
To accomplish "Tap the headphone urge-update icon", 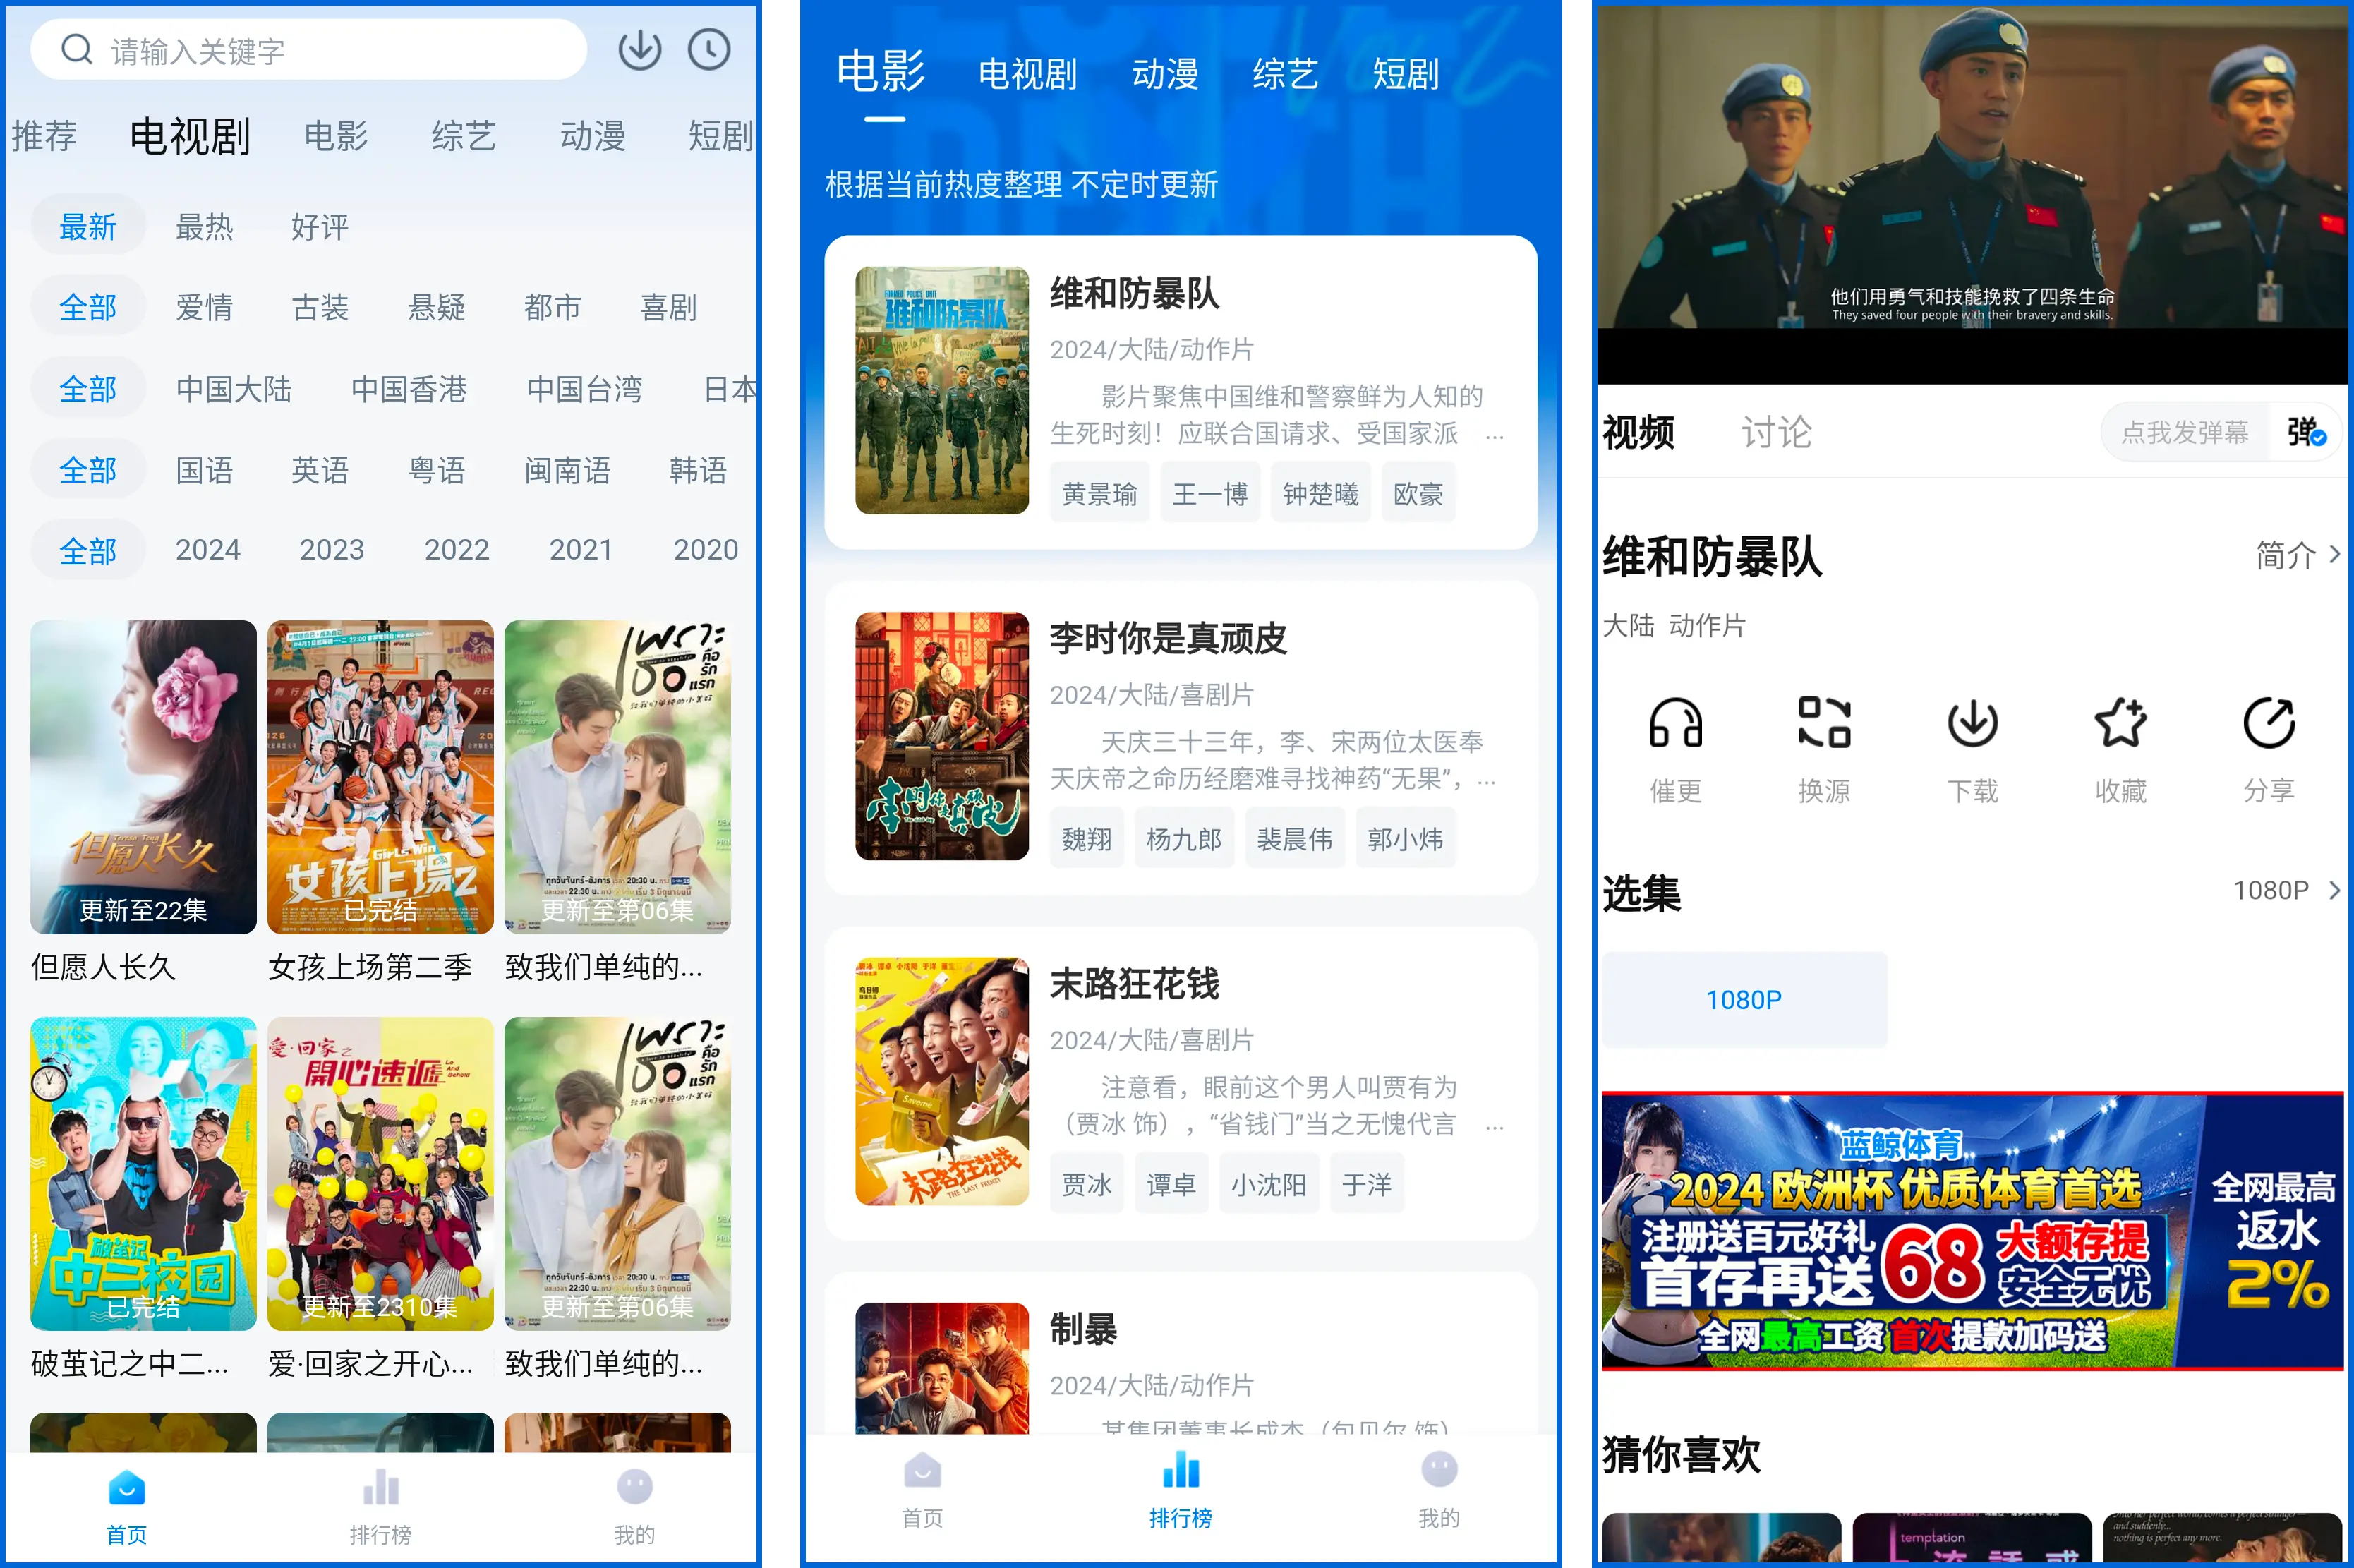I will pos(1675,723).
